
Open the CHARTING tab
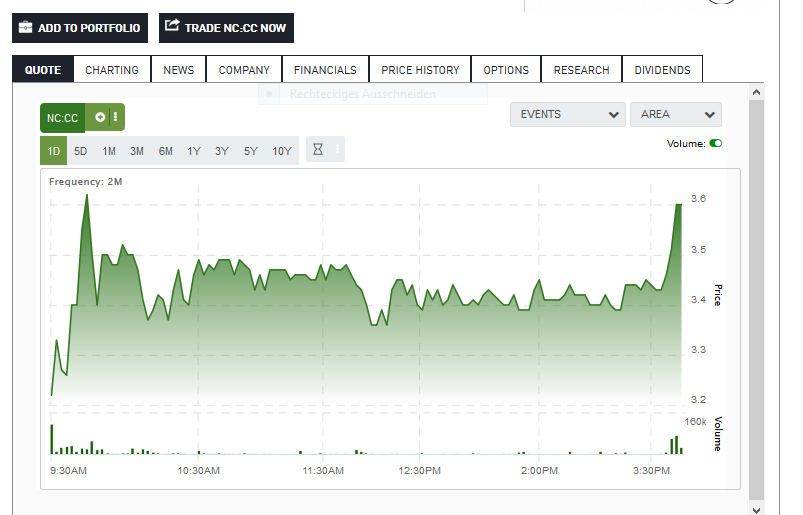[x=112, y=70]
